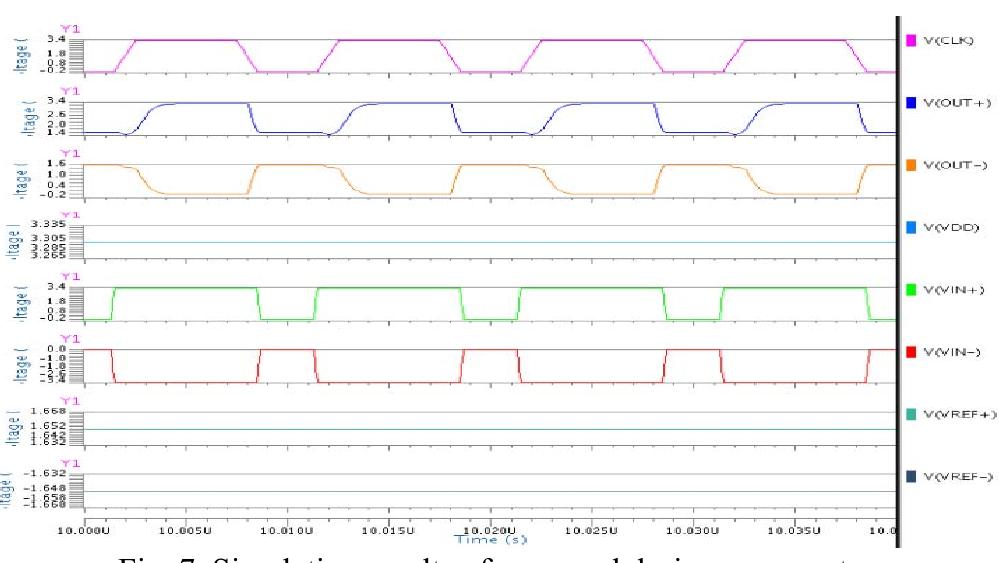Viewport: 999px width, 563px height.
Task: Click the dark V(VREF-) legend swatch
Action: pyautogui.click(x=911, y=476)
